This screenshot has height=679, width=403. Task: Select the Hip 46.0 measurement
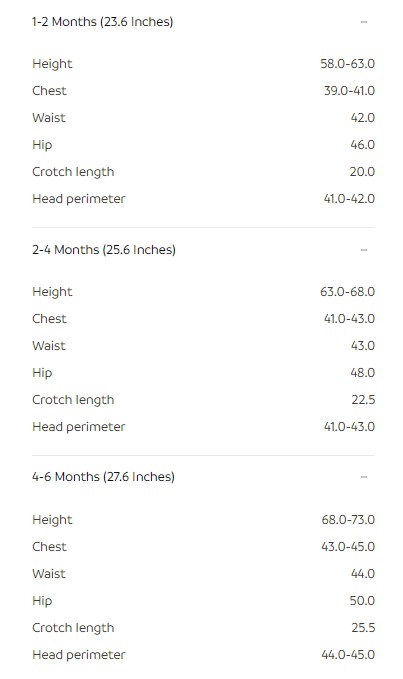(363, 145)
